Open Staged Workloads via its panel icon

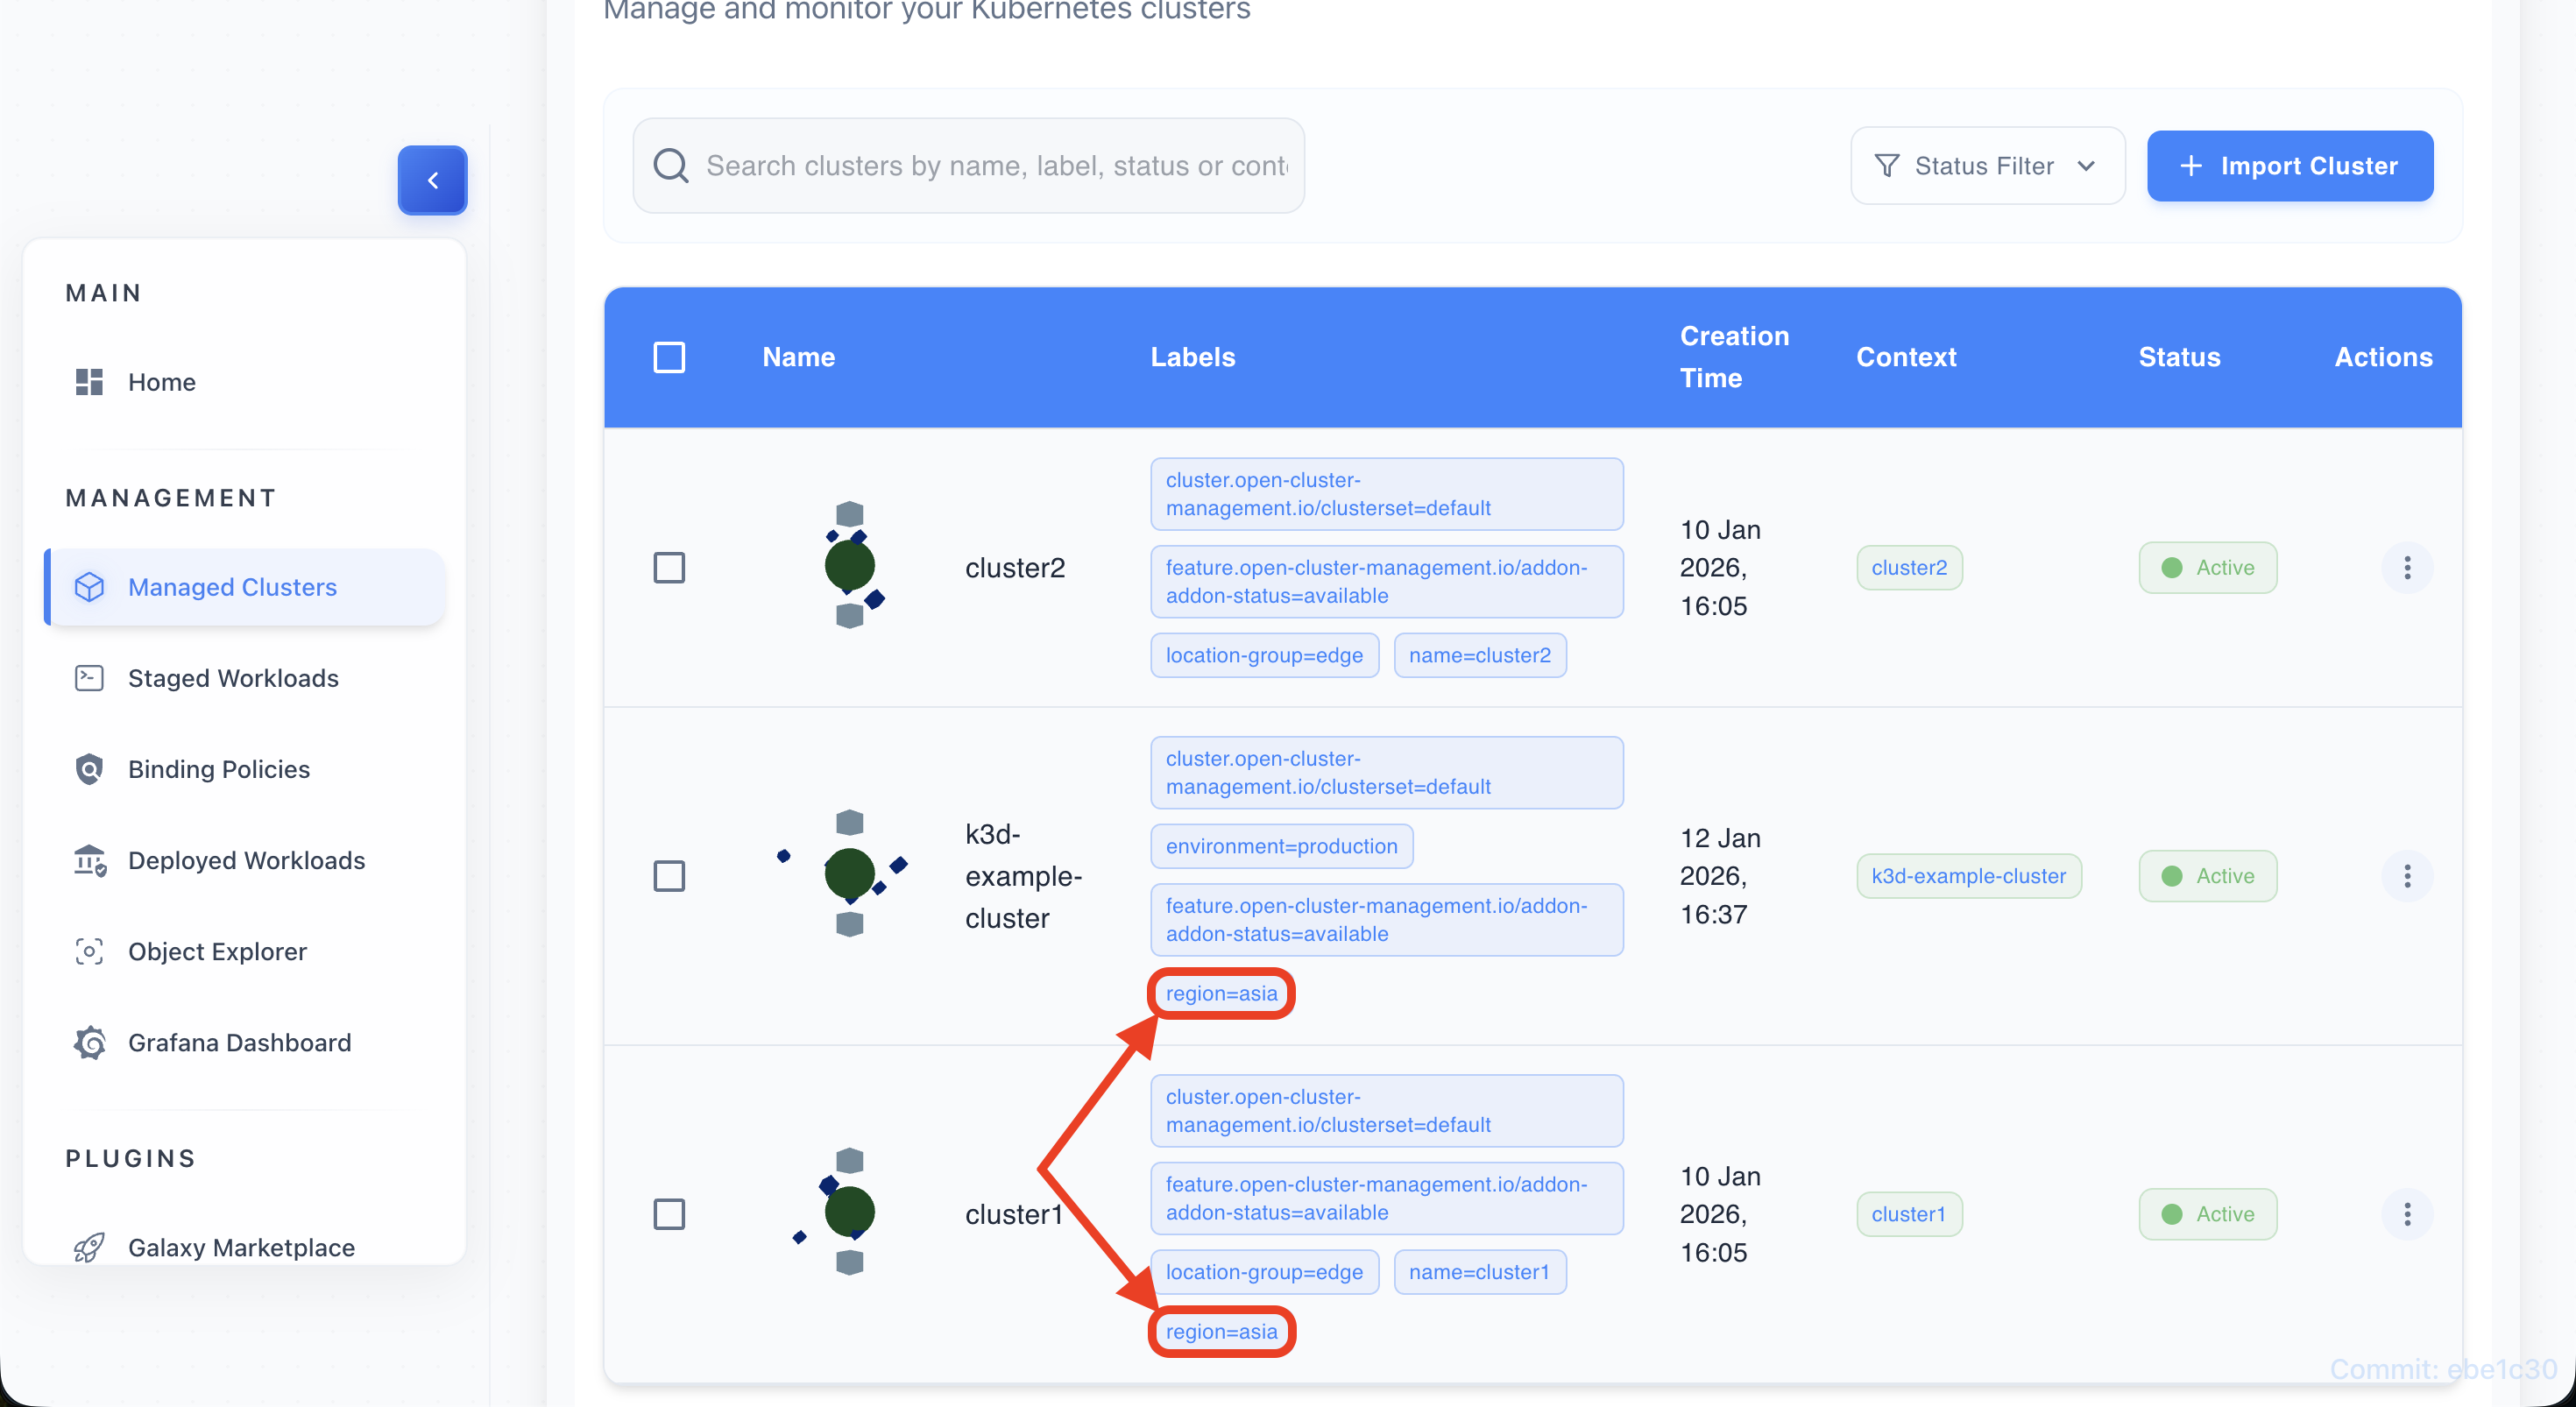(89, 678)
